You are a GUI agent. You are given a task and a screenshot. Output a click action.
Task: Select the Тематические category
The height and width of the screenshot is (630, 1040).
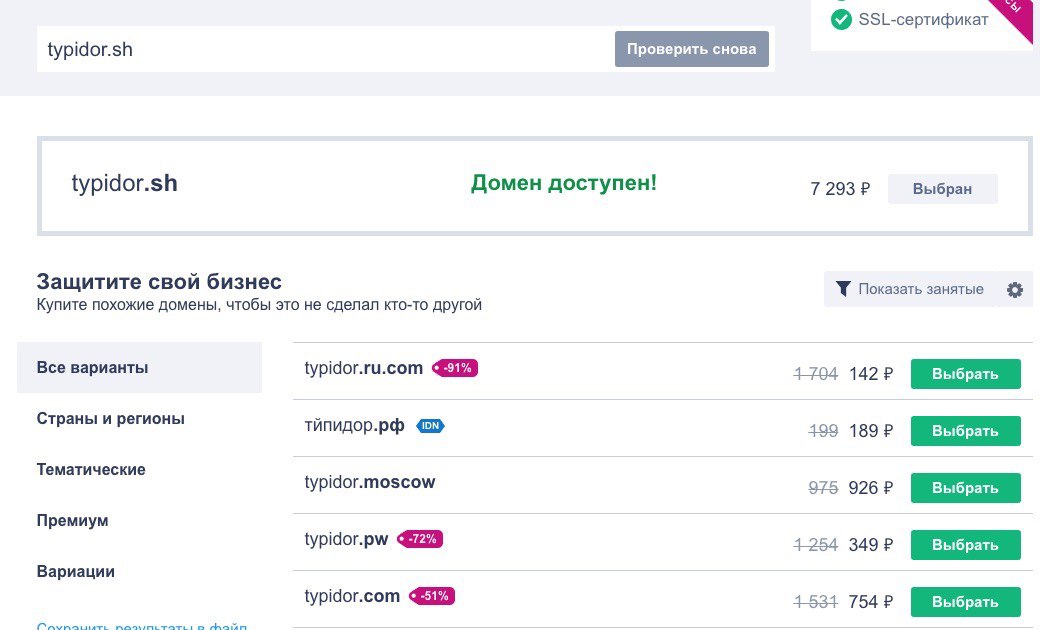(91, 470)
